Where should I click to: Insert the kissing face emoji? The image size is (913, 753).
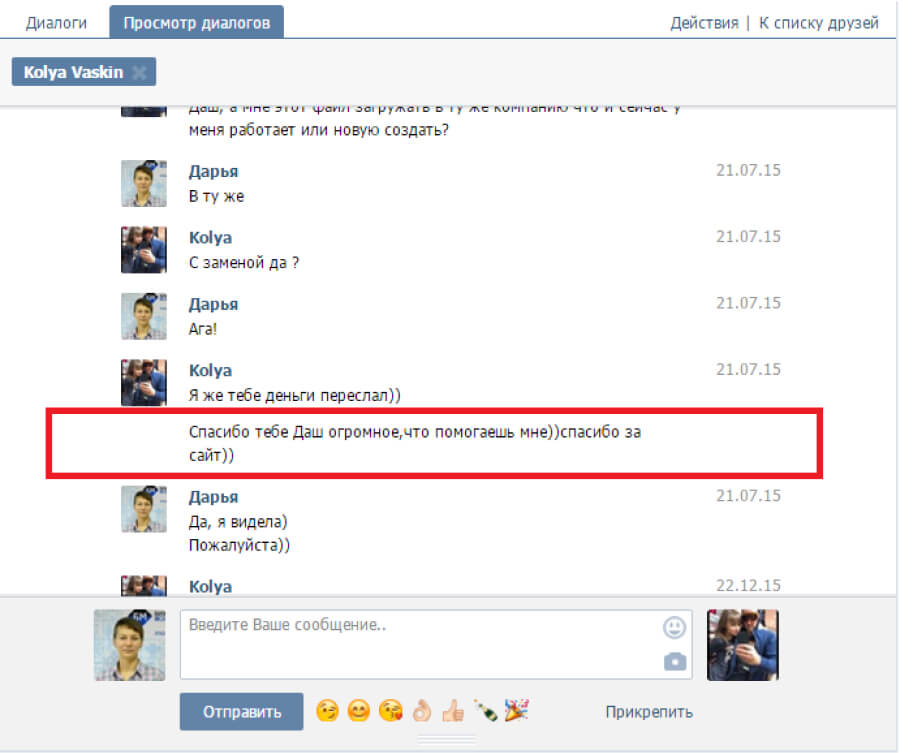point(390,711)
